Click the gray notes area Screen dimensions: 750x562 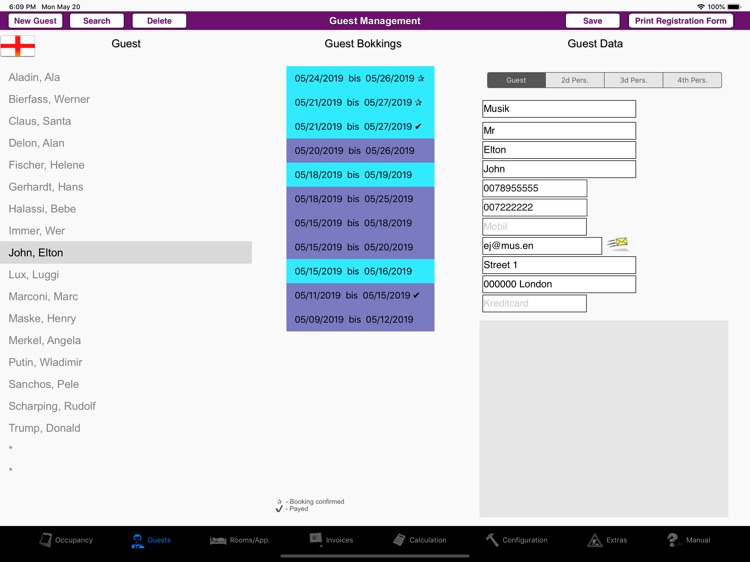pos(604,419)
